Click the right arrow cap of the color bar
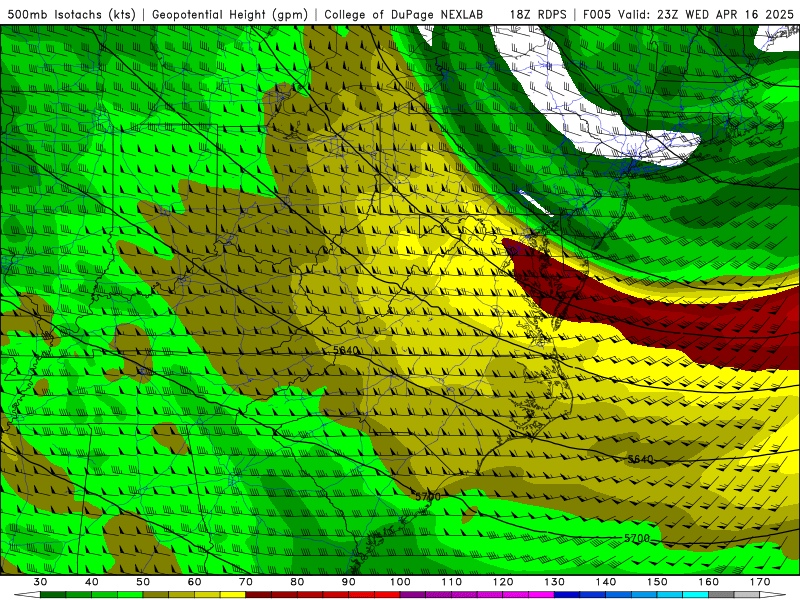This screenshot has height=600, width=800. [773, 595]
